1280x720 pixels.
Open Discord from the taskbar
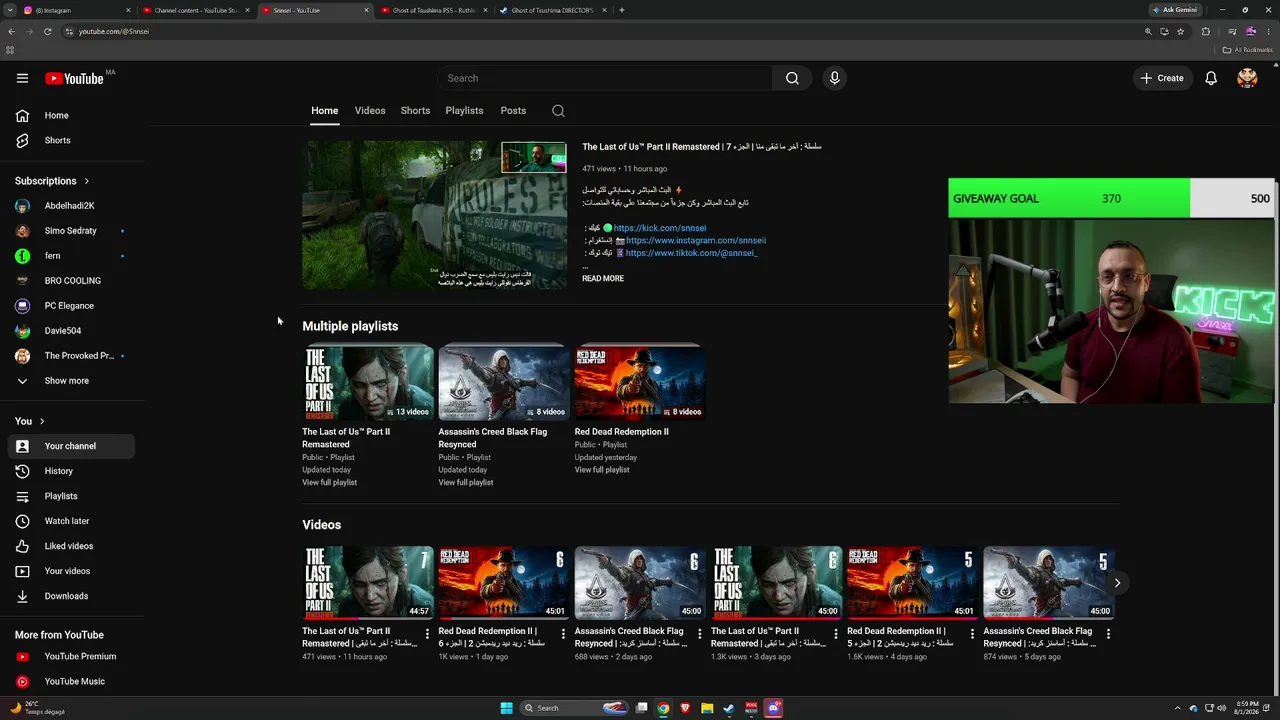(x=773, y=708)
